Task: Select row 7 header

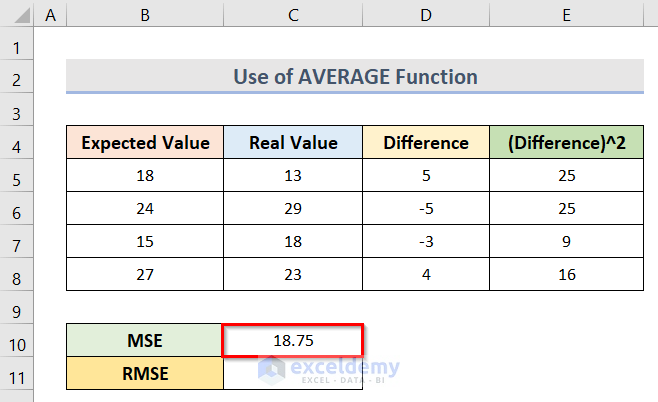Action: pos(17,241)
